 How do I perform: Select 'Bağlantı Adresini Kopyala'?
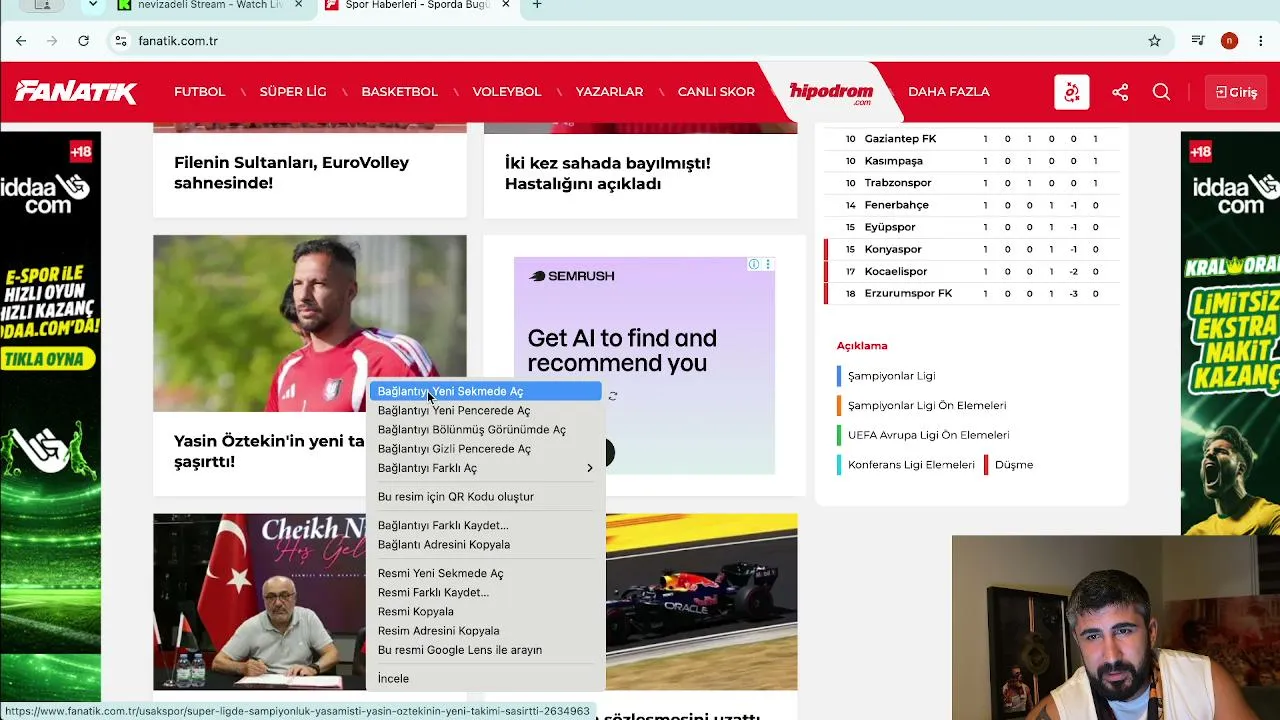486,544
